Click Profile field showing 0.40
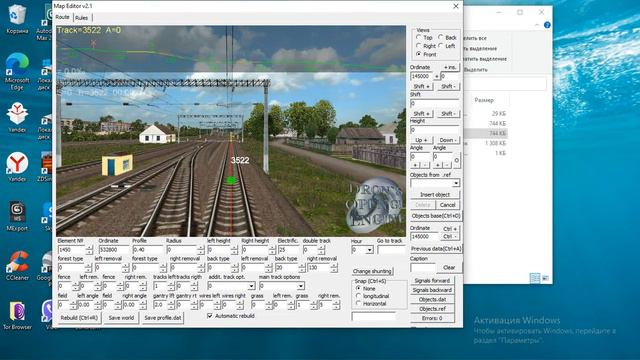 147,249
